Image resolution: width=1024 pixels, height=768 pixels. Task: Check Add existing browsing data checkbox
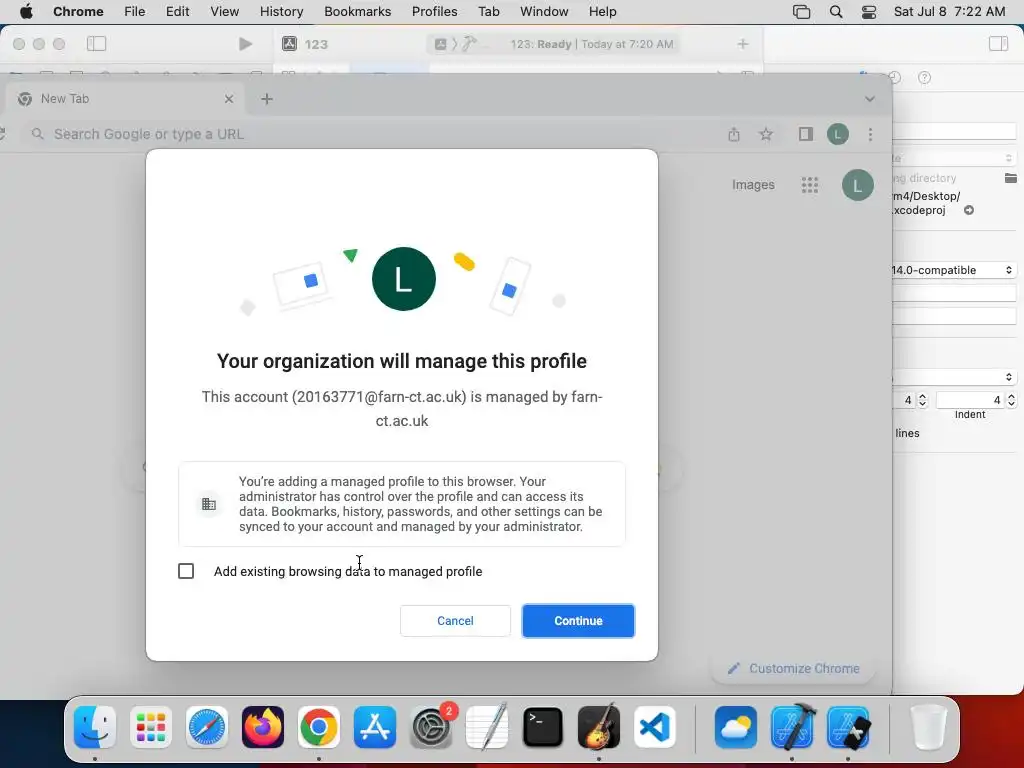click(x=186, y=571)
